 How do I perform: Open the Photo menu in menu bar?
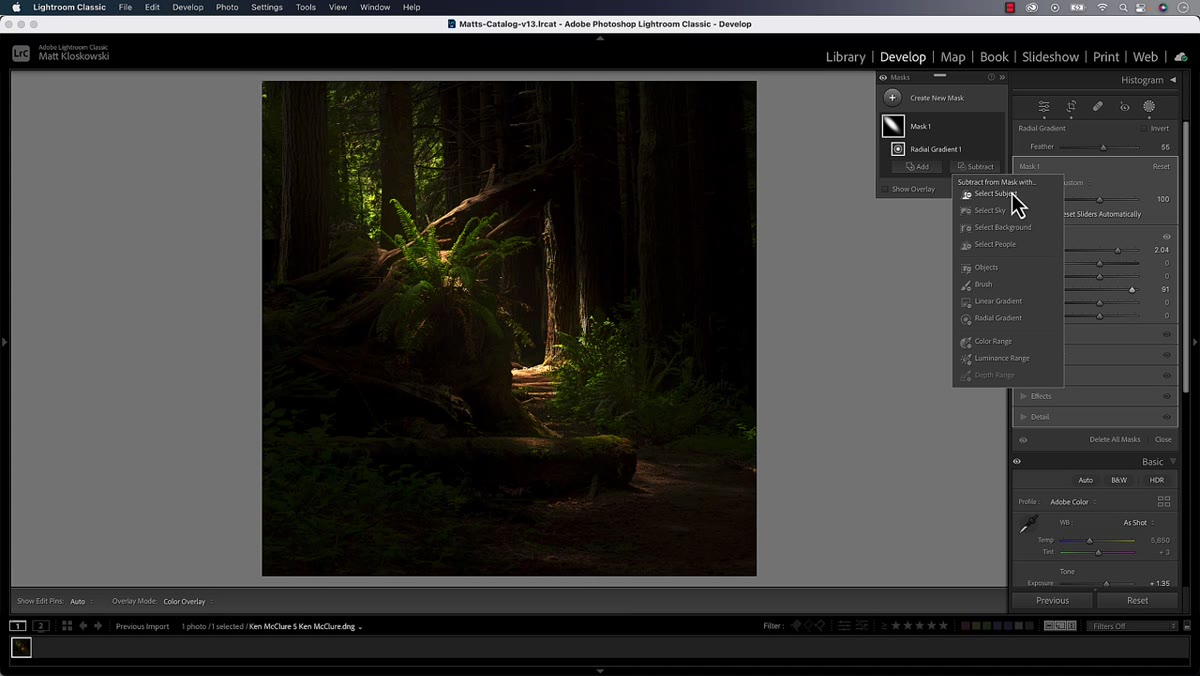tap(227, 7)
